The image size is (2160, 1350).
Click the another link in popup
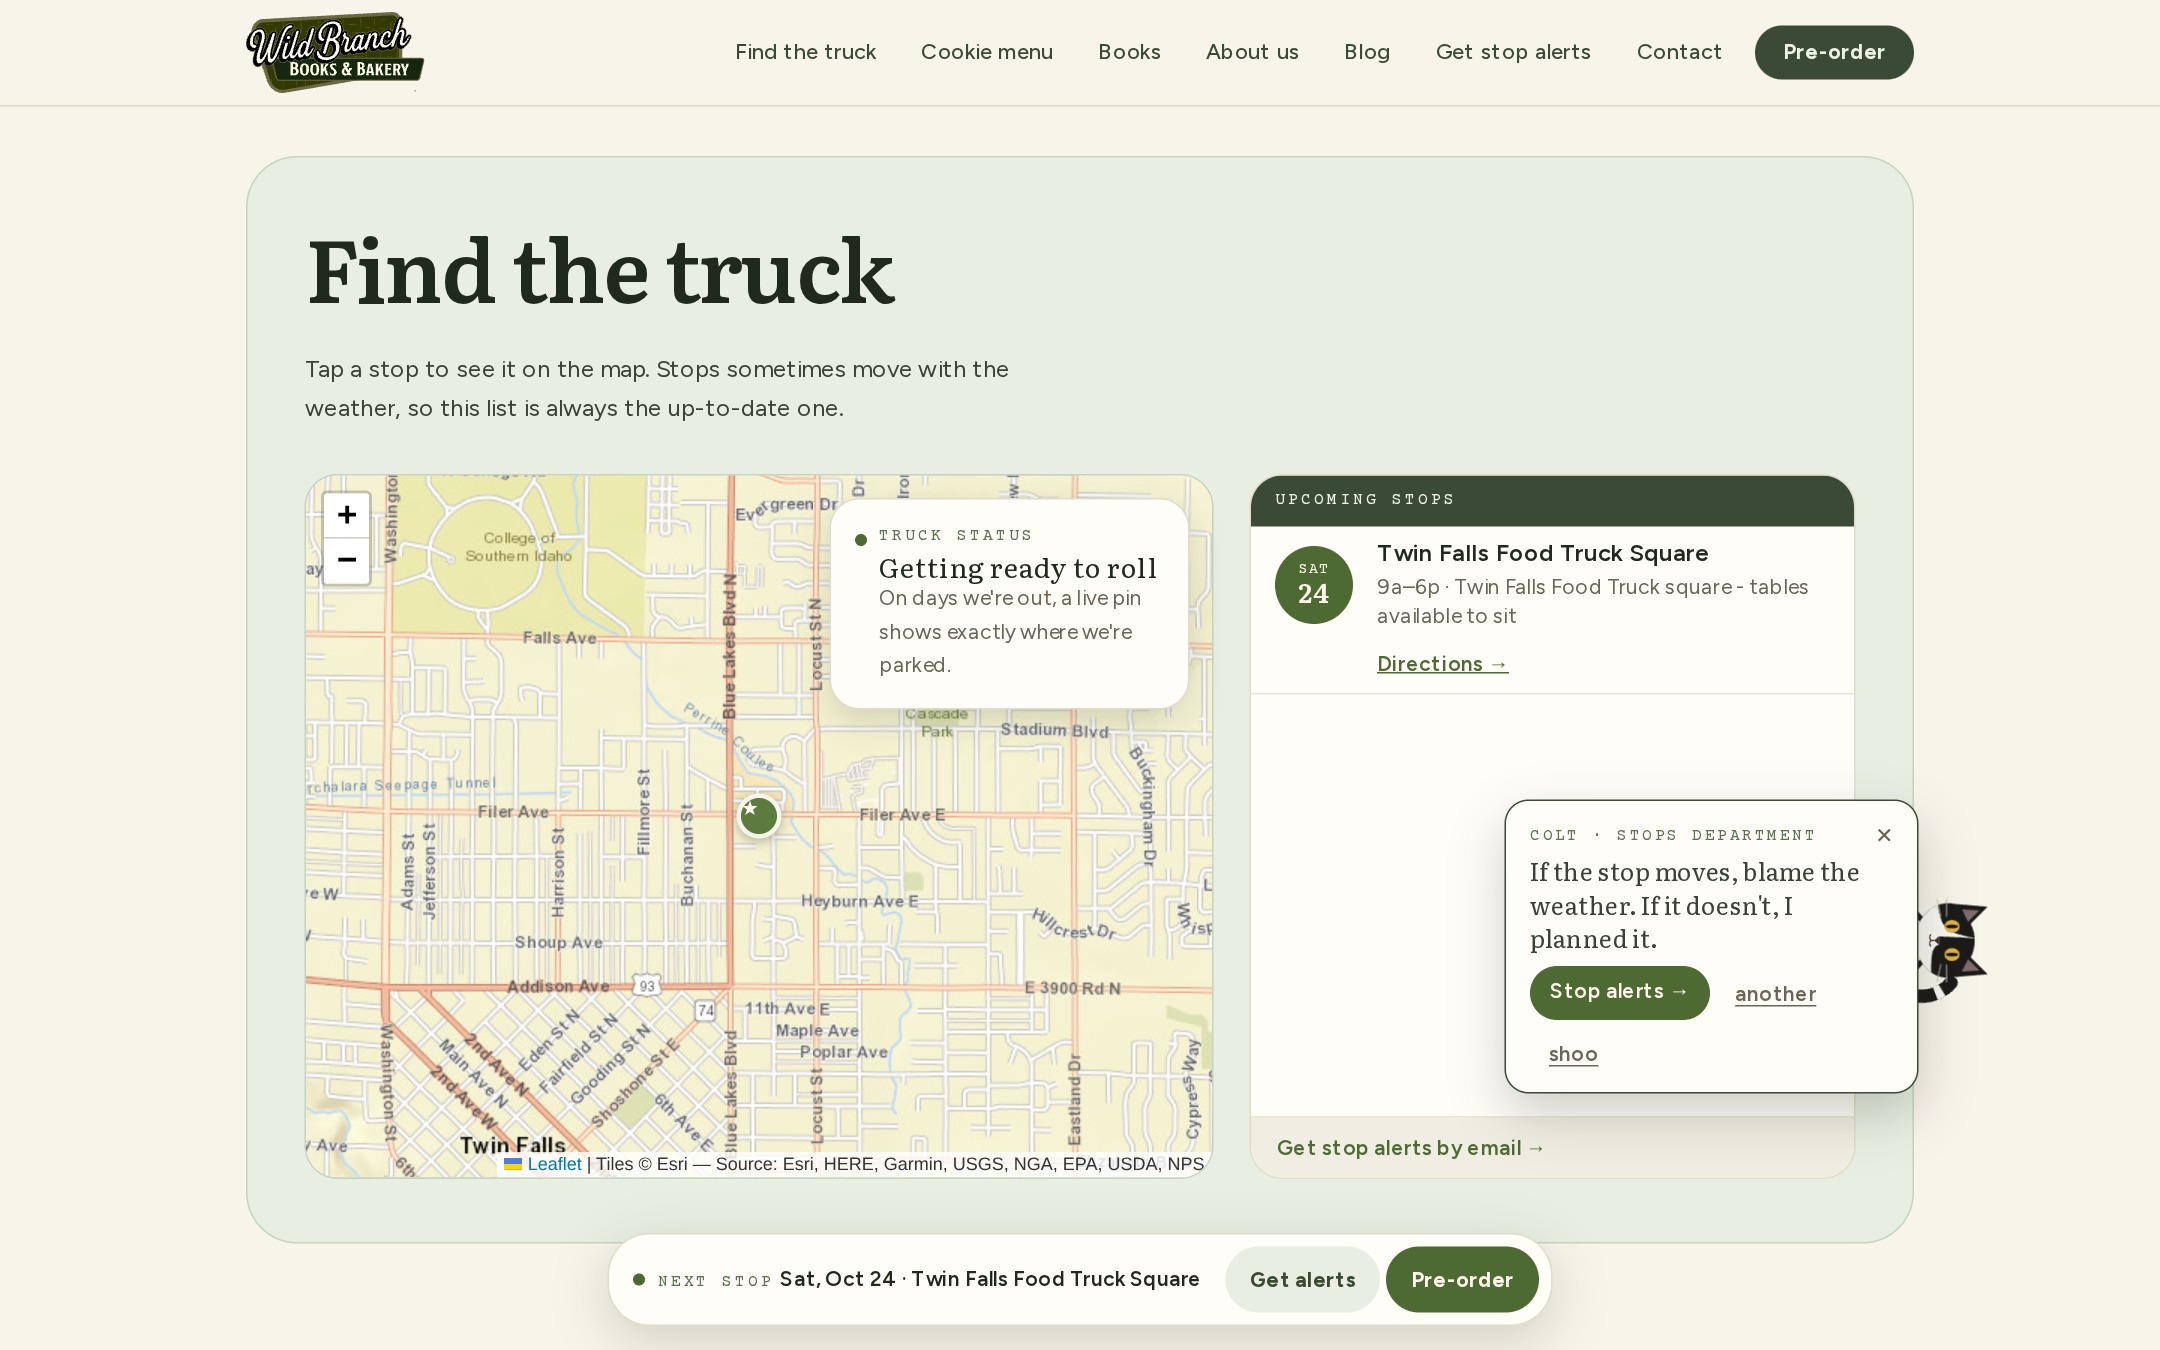(1775, 994)
